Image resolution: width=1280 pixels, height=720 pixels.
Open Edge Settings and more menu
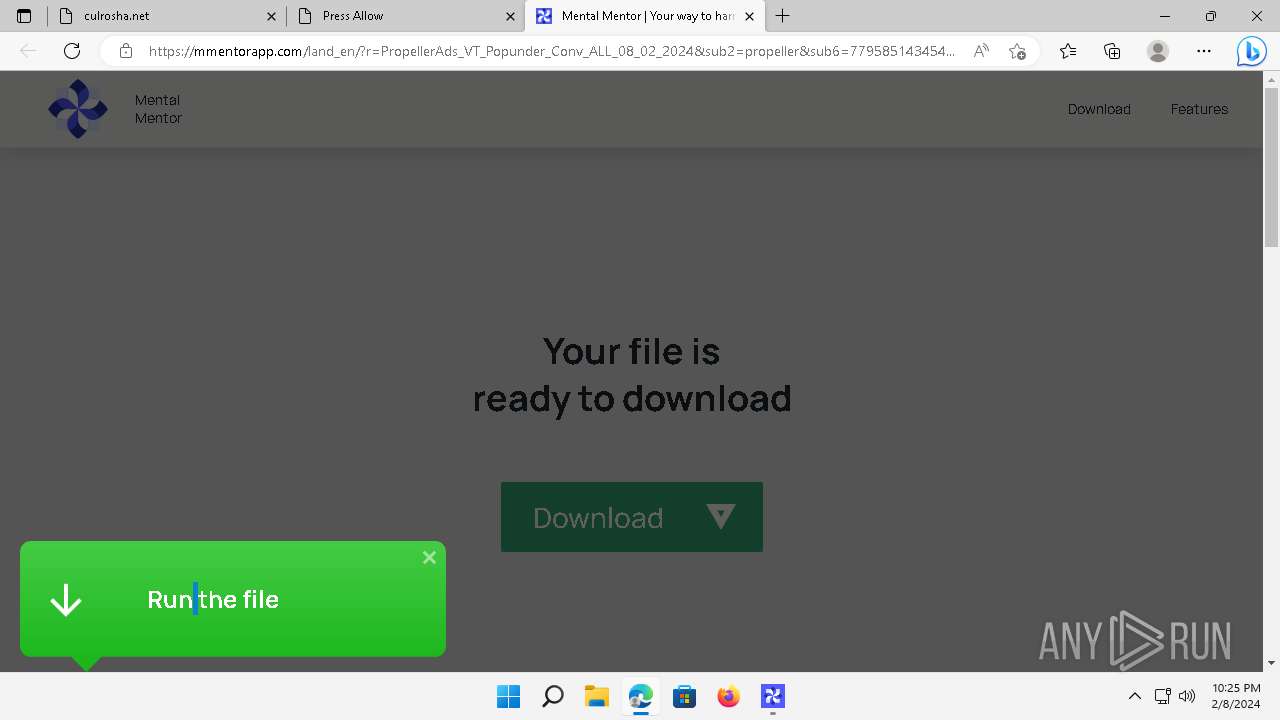tap(1204, 51)
